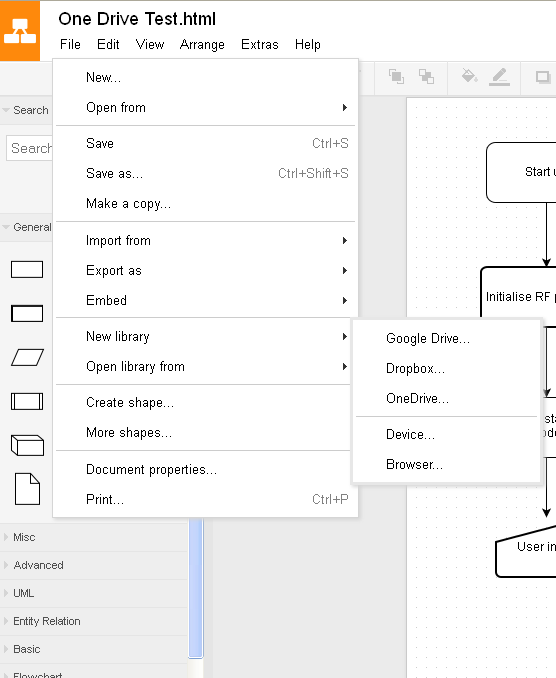This screenshot has height=678, width=556.
Task: Select the Initialise RF node
Action: [x=518, y=292]
